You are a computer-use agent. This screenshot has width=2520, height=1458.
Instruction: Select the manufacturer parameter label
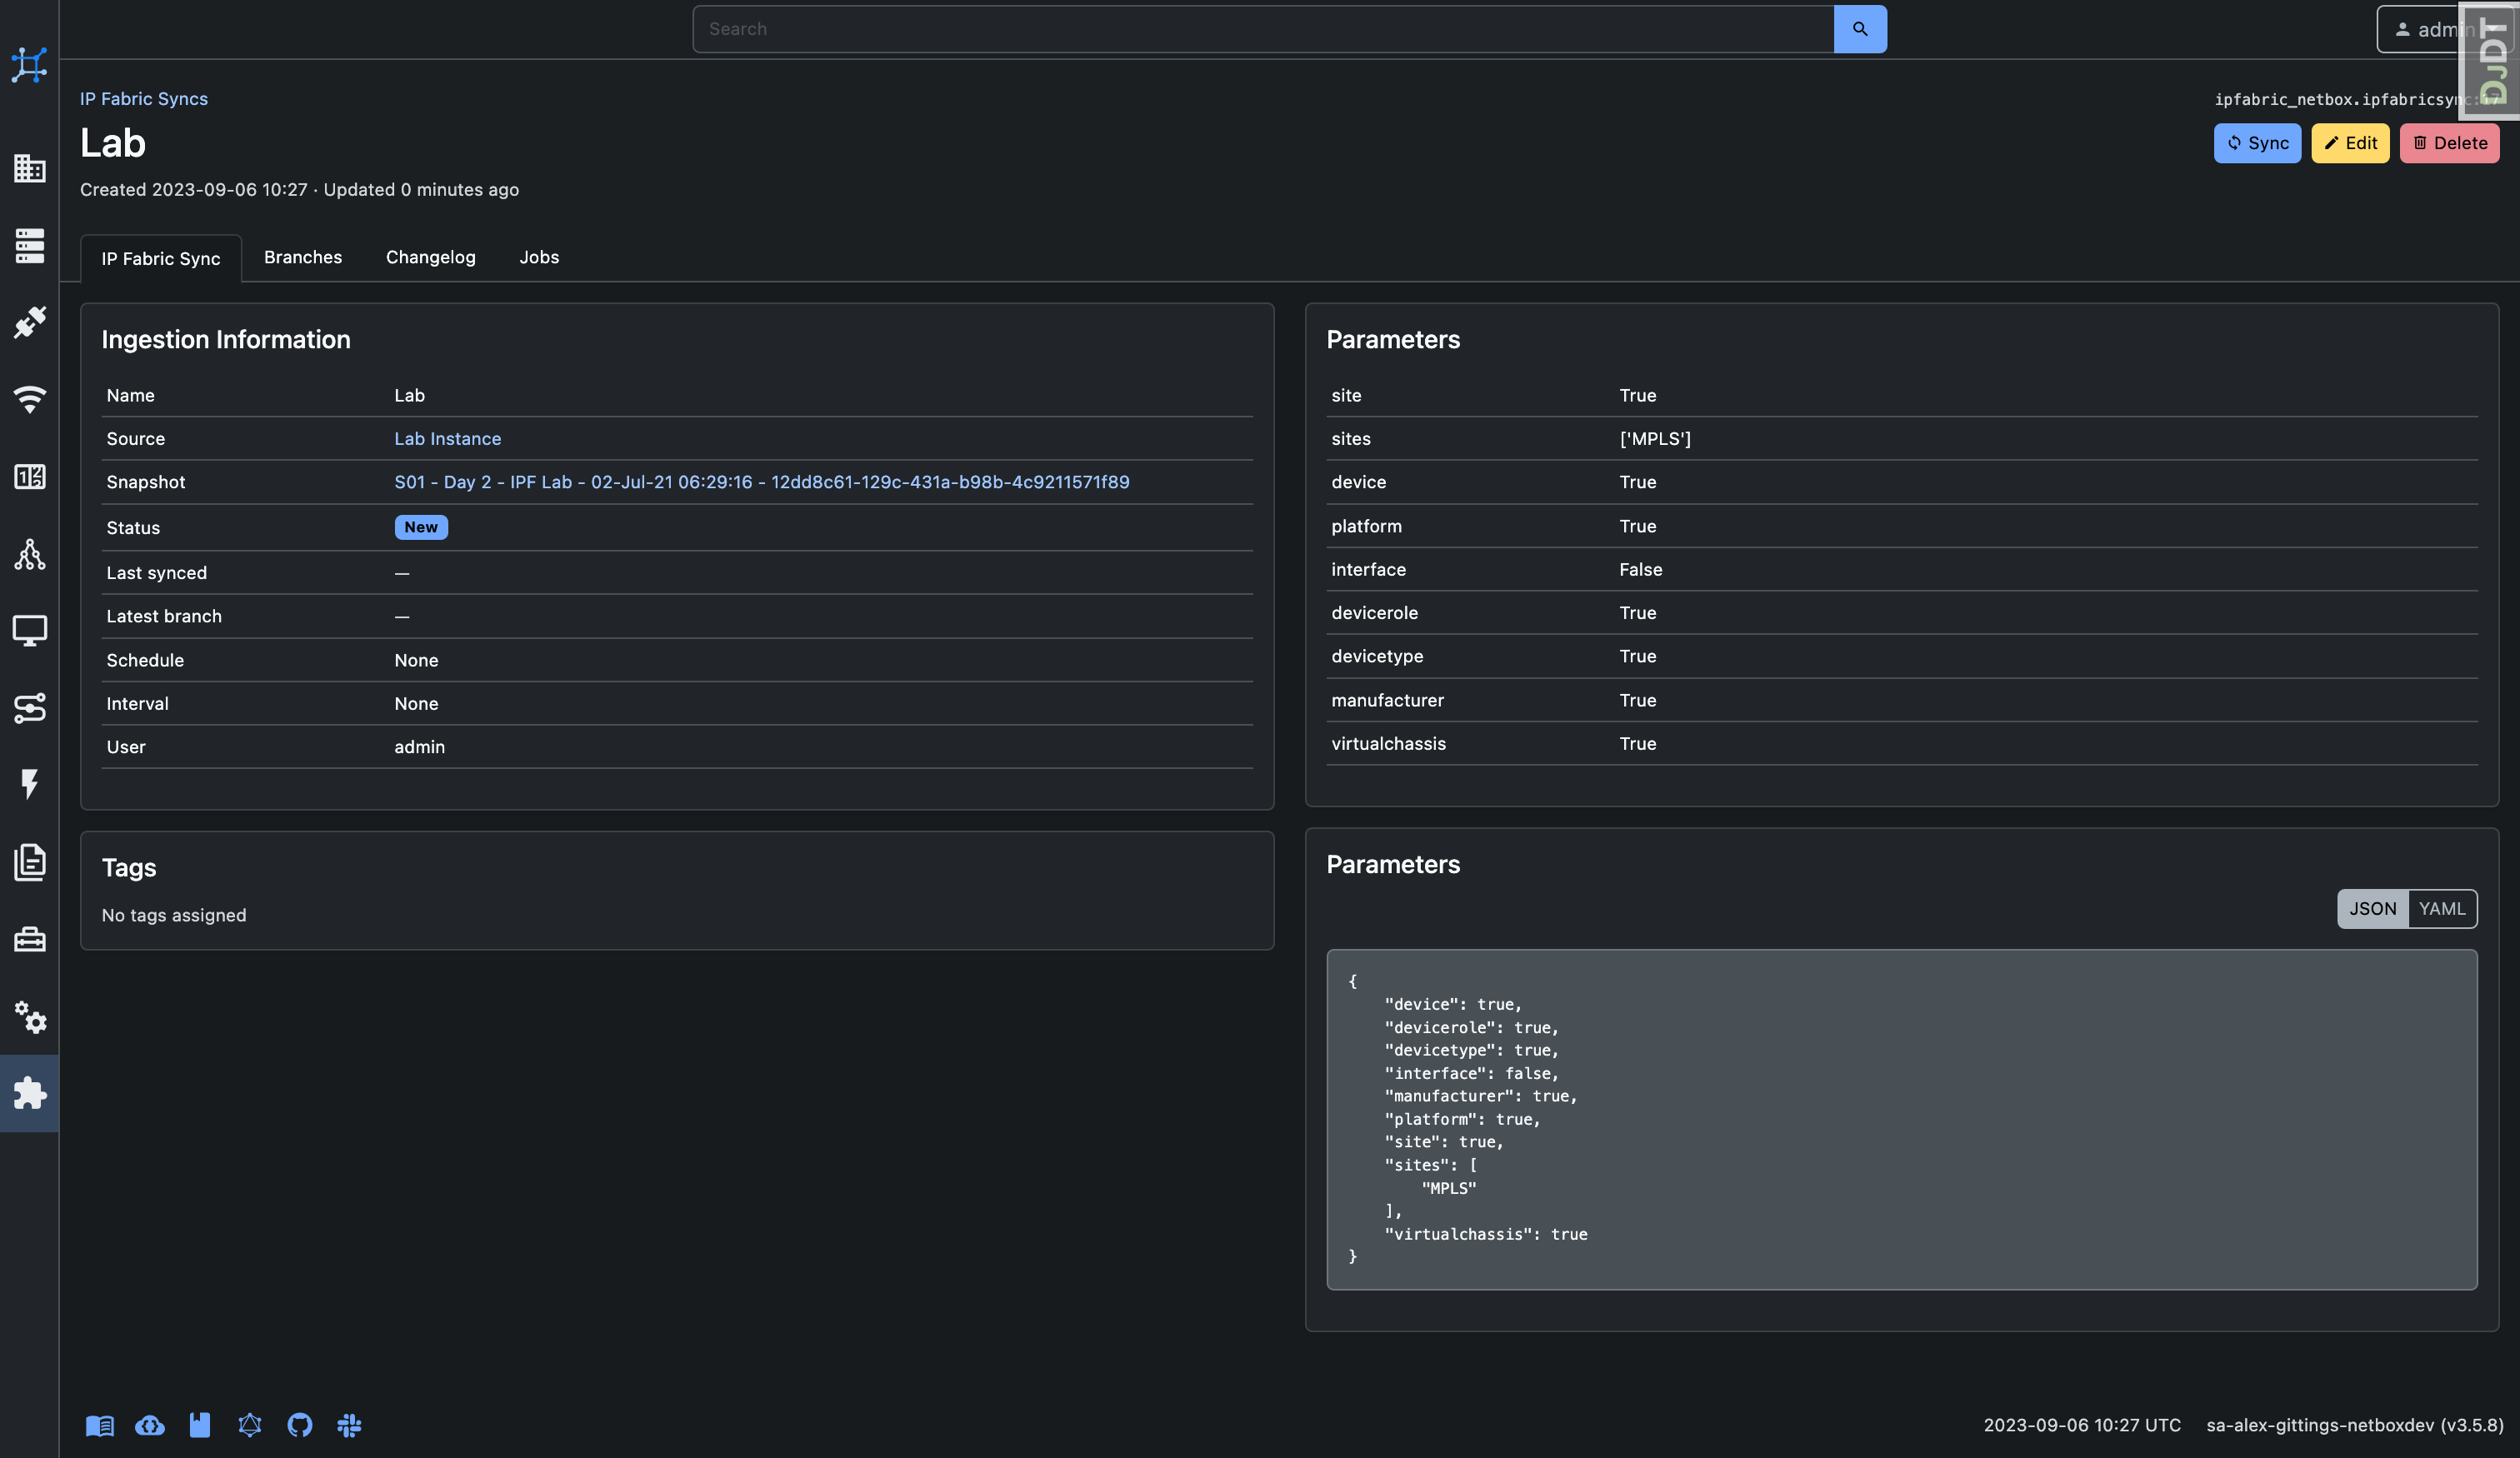(x=1387, y=700)
